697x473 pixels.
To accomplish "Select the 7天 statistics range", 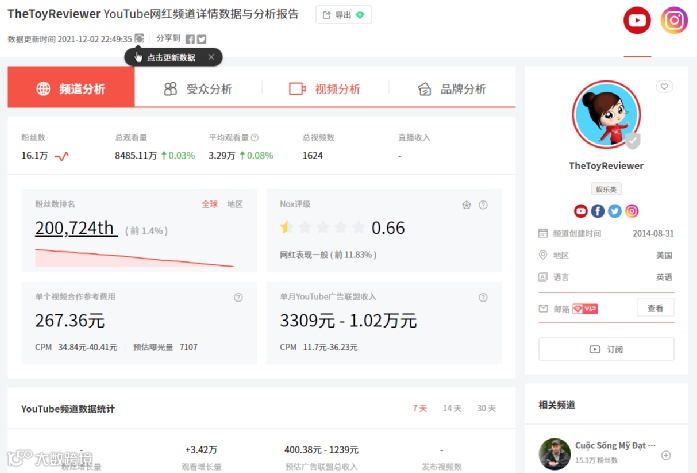I will [420, 408].
